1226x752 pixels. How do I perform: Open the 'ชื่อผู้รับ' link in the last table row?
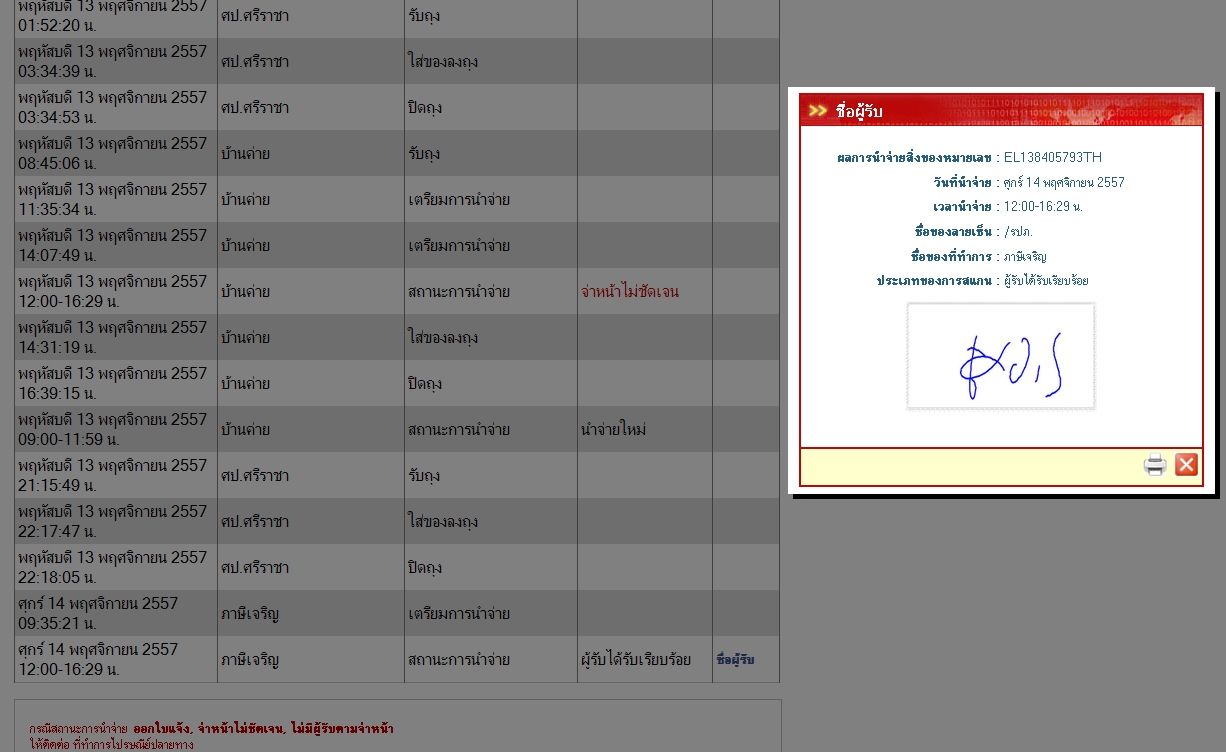tap(736, 660)
